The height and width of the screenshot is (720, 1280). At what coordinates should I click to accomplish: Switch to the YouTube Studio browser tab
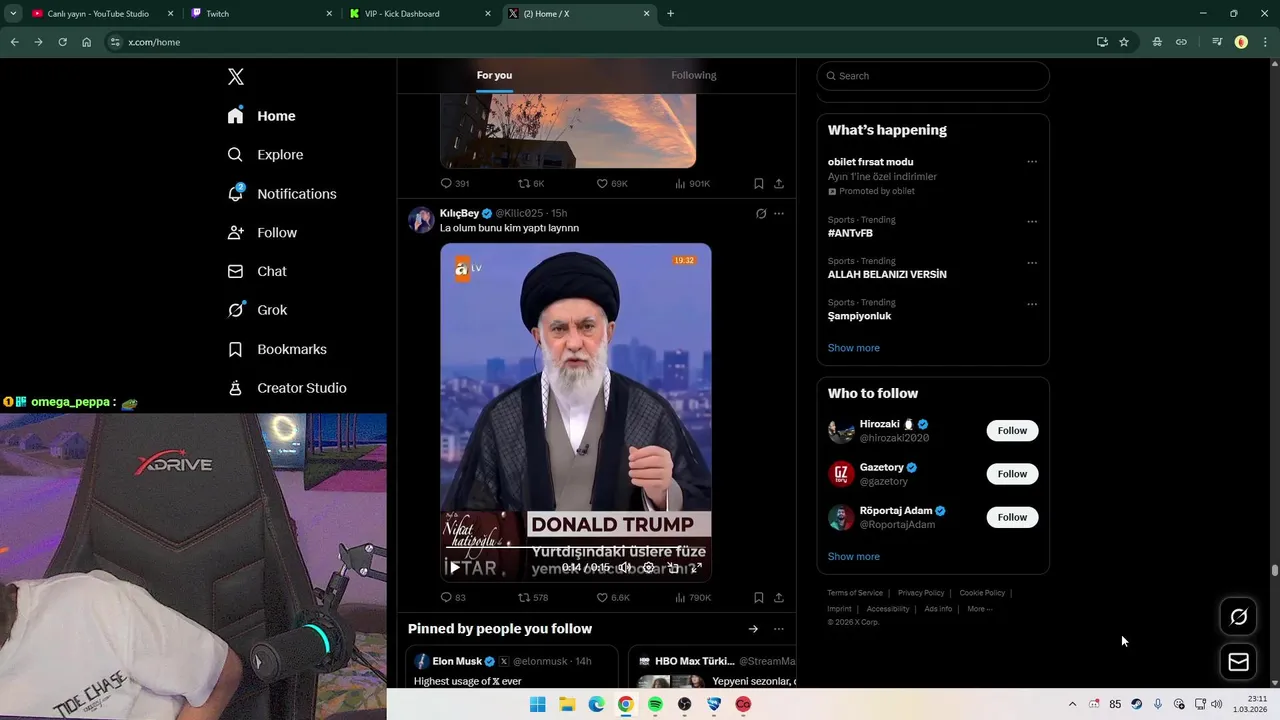click(100, 14)
